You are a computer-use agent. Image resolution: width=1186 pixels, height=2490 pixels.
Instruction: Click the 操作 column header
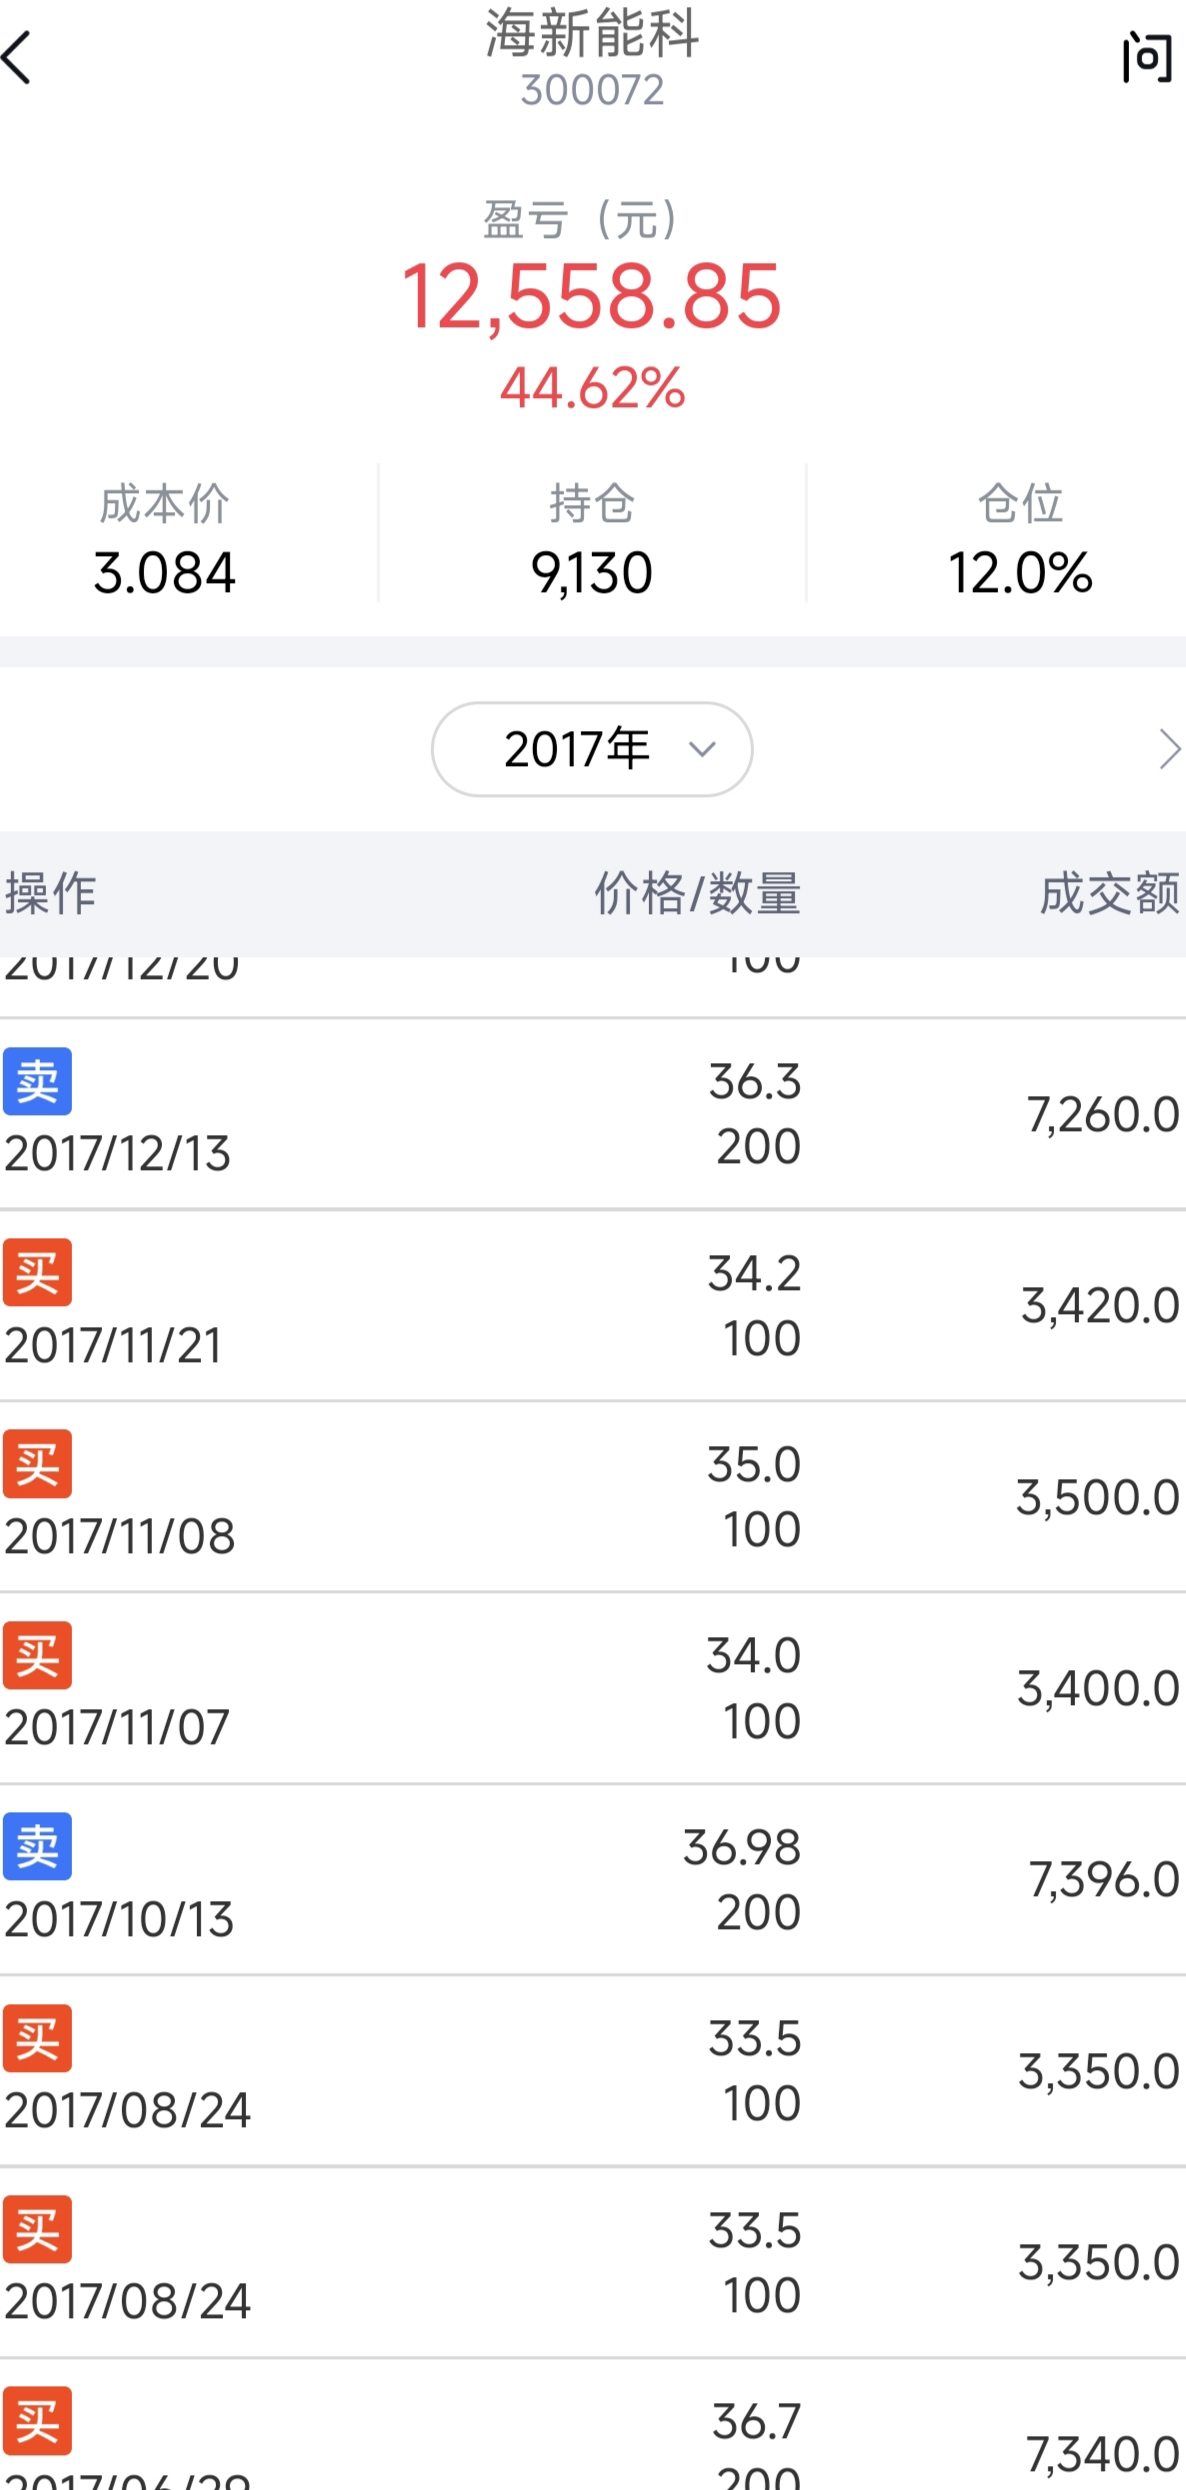coord(51,893)
